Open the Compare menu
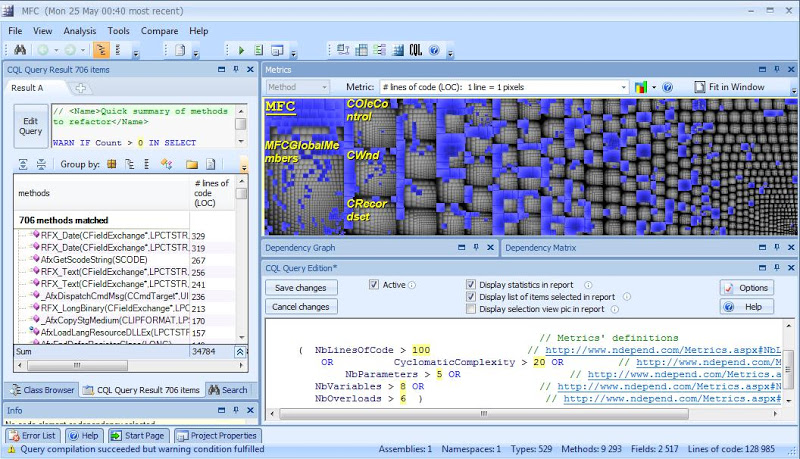Screen dimensions: 800x459 coord(159,31)
